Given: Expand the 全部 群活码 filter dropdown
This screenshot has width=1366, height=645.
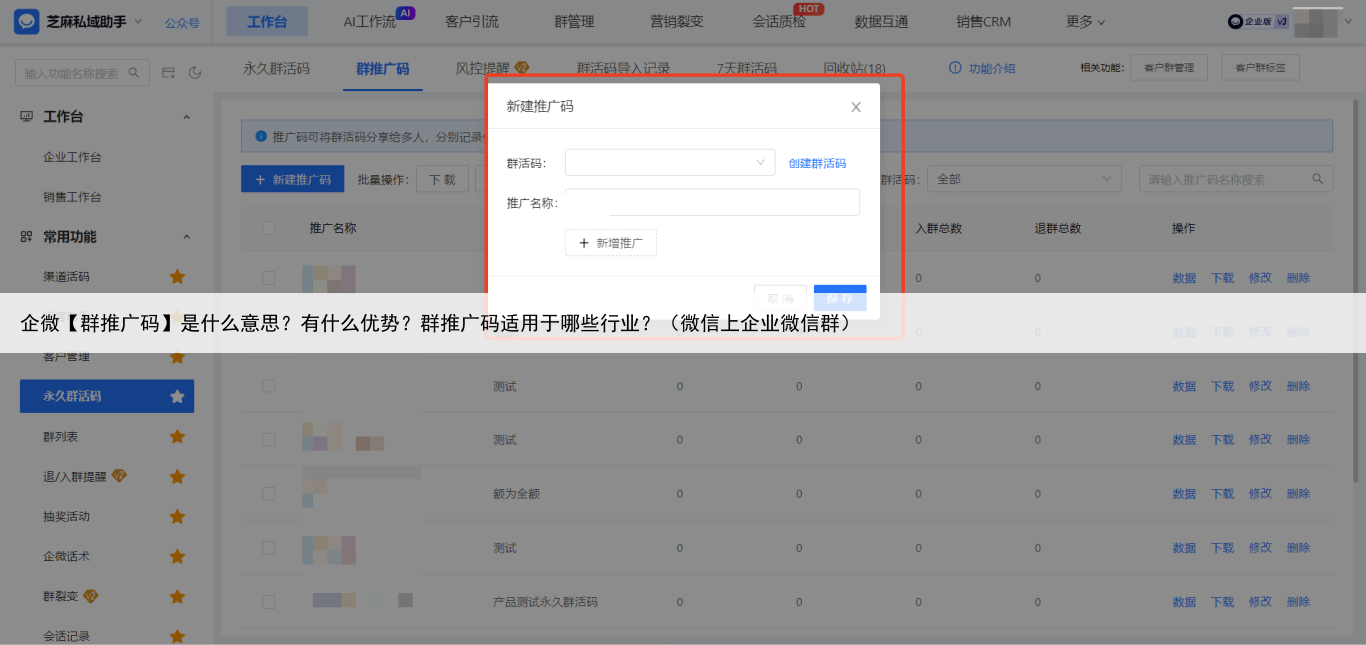Looking at the screenshot, I should coord(1023,179).
